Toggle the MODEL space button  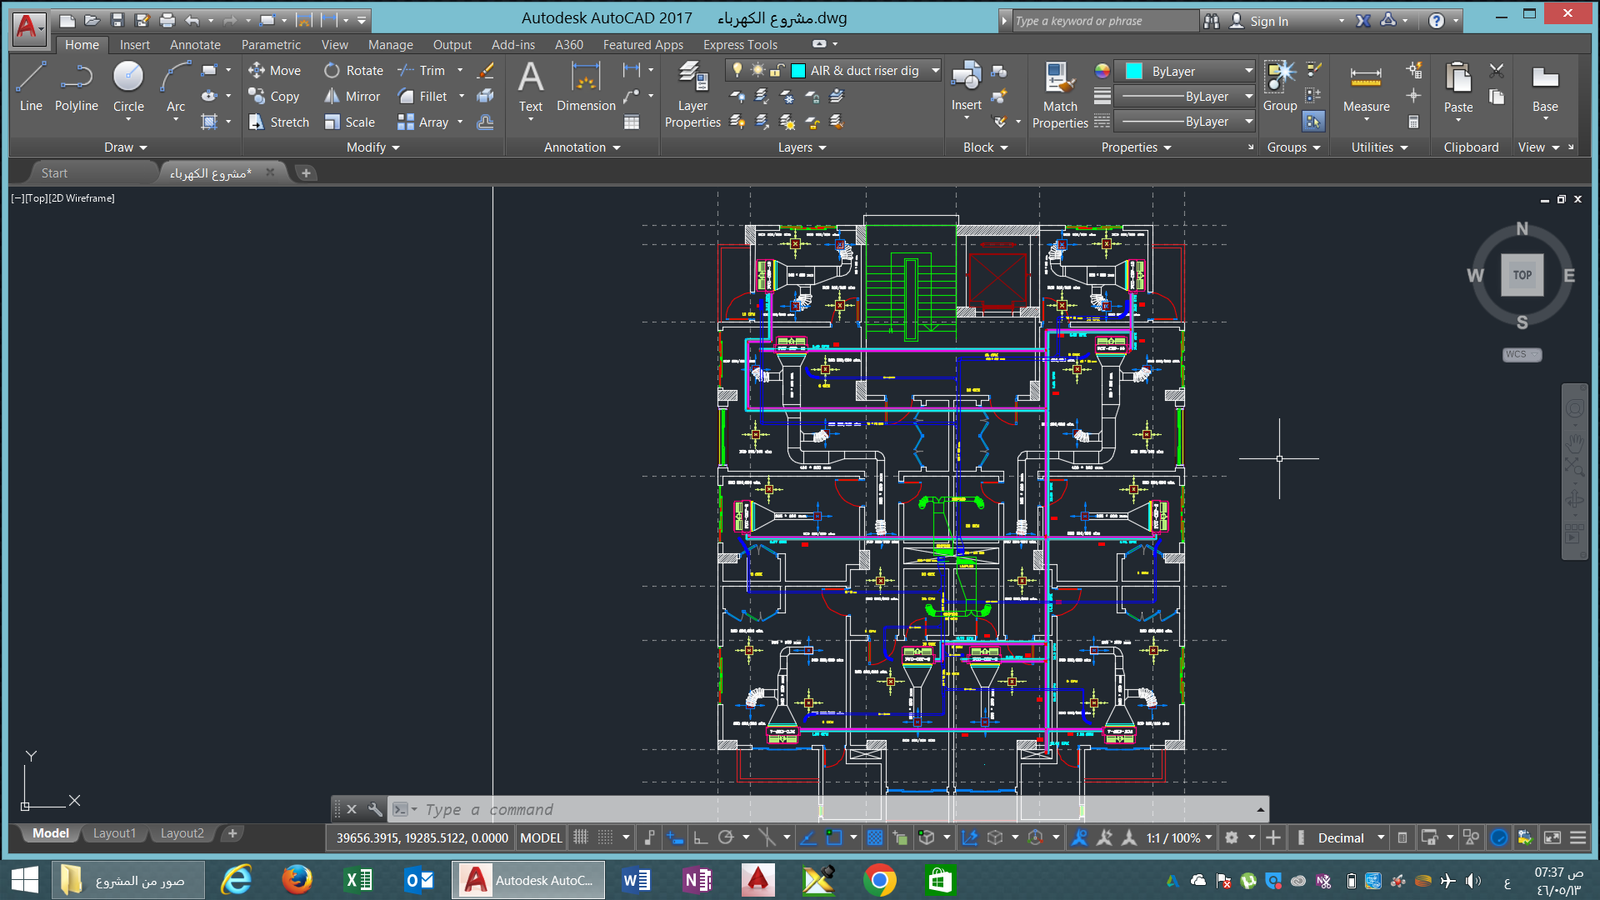[x=541, y=838]
